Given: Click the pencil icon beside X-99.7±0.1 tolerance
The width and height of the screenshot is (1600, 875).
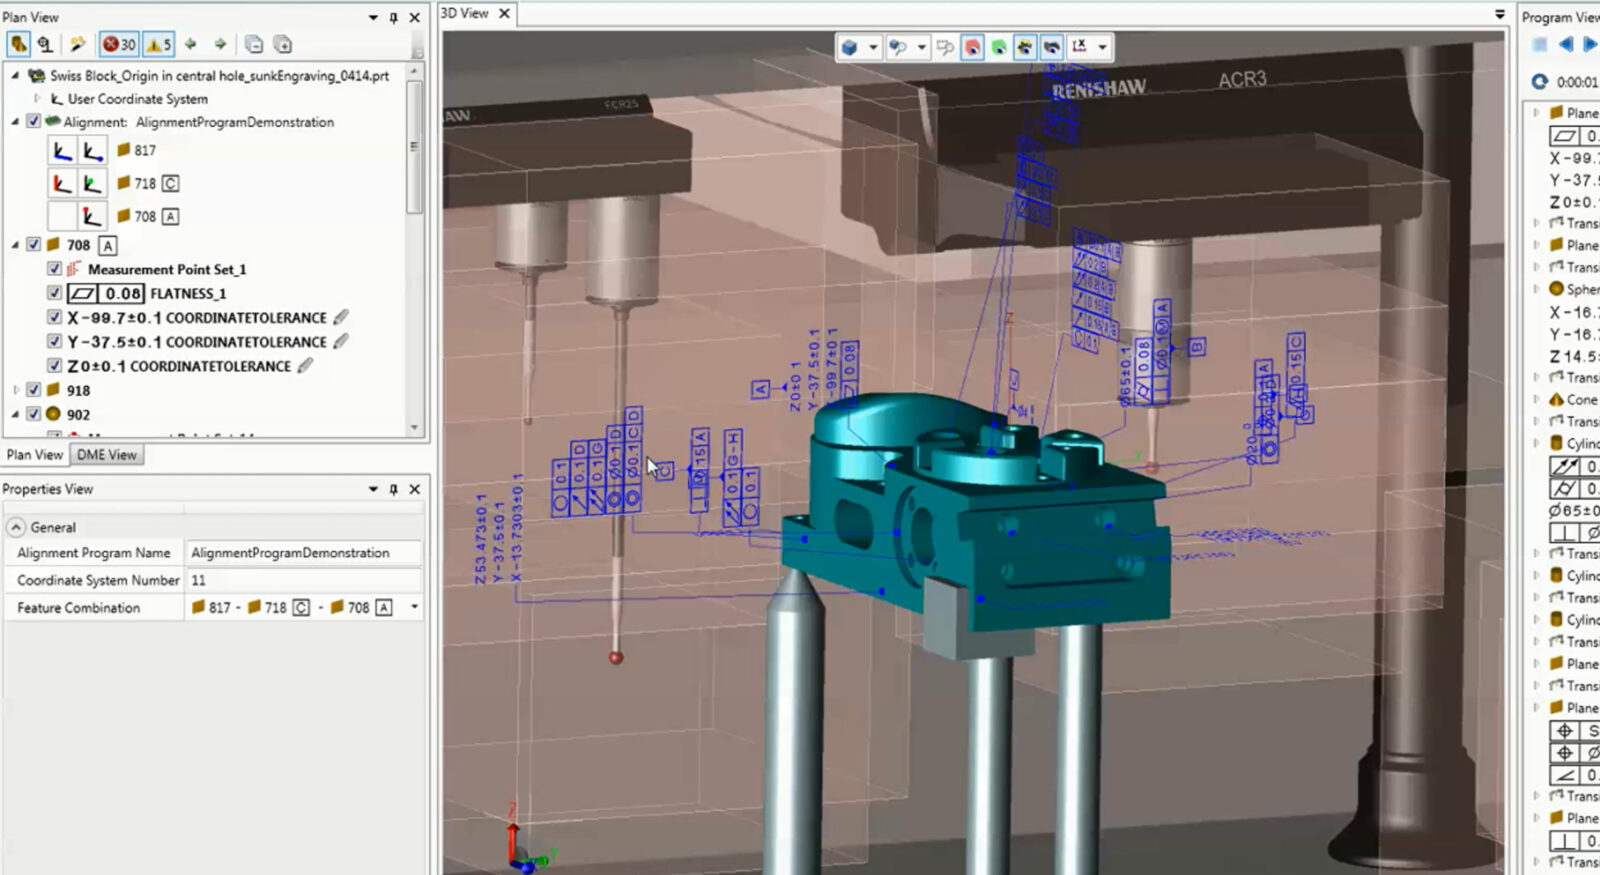Looking at the screenshot, I should (x=341, y=317).
